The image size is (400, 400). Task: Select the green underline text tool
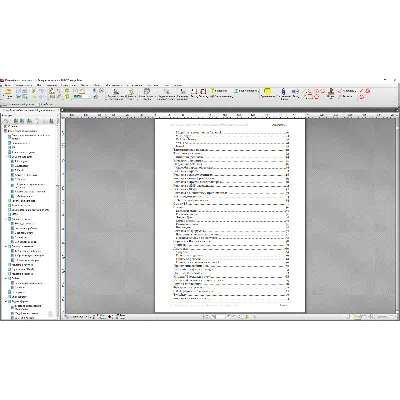[236, 91]
